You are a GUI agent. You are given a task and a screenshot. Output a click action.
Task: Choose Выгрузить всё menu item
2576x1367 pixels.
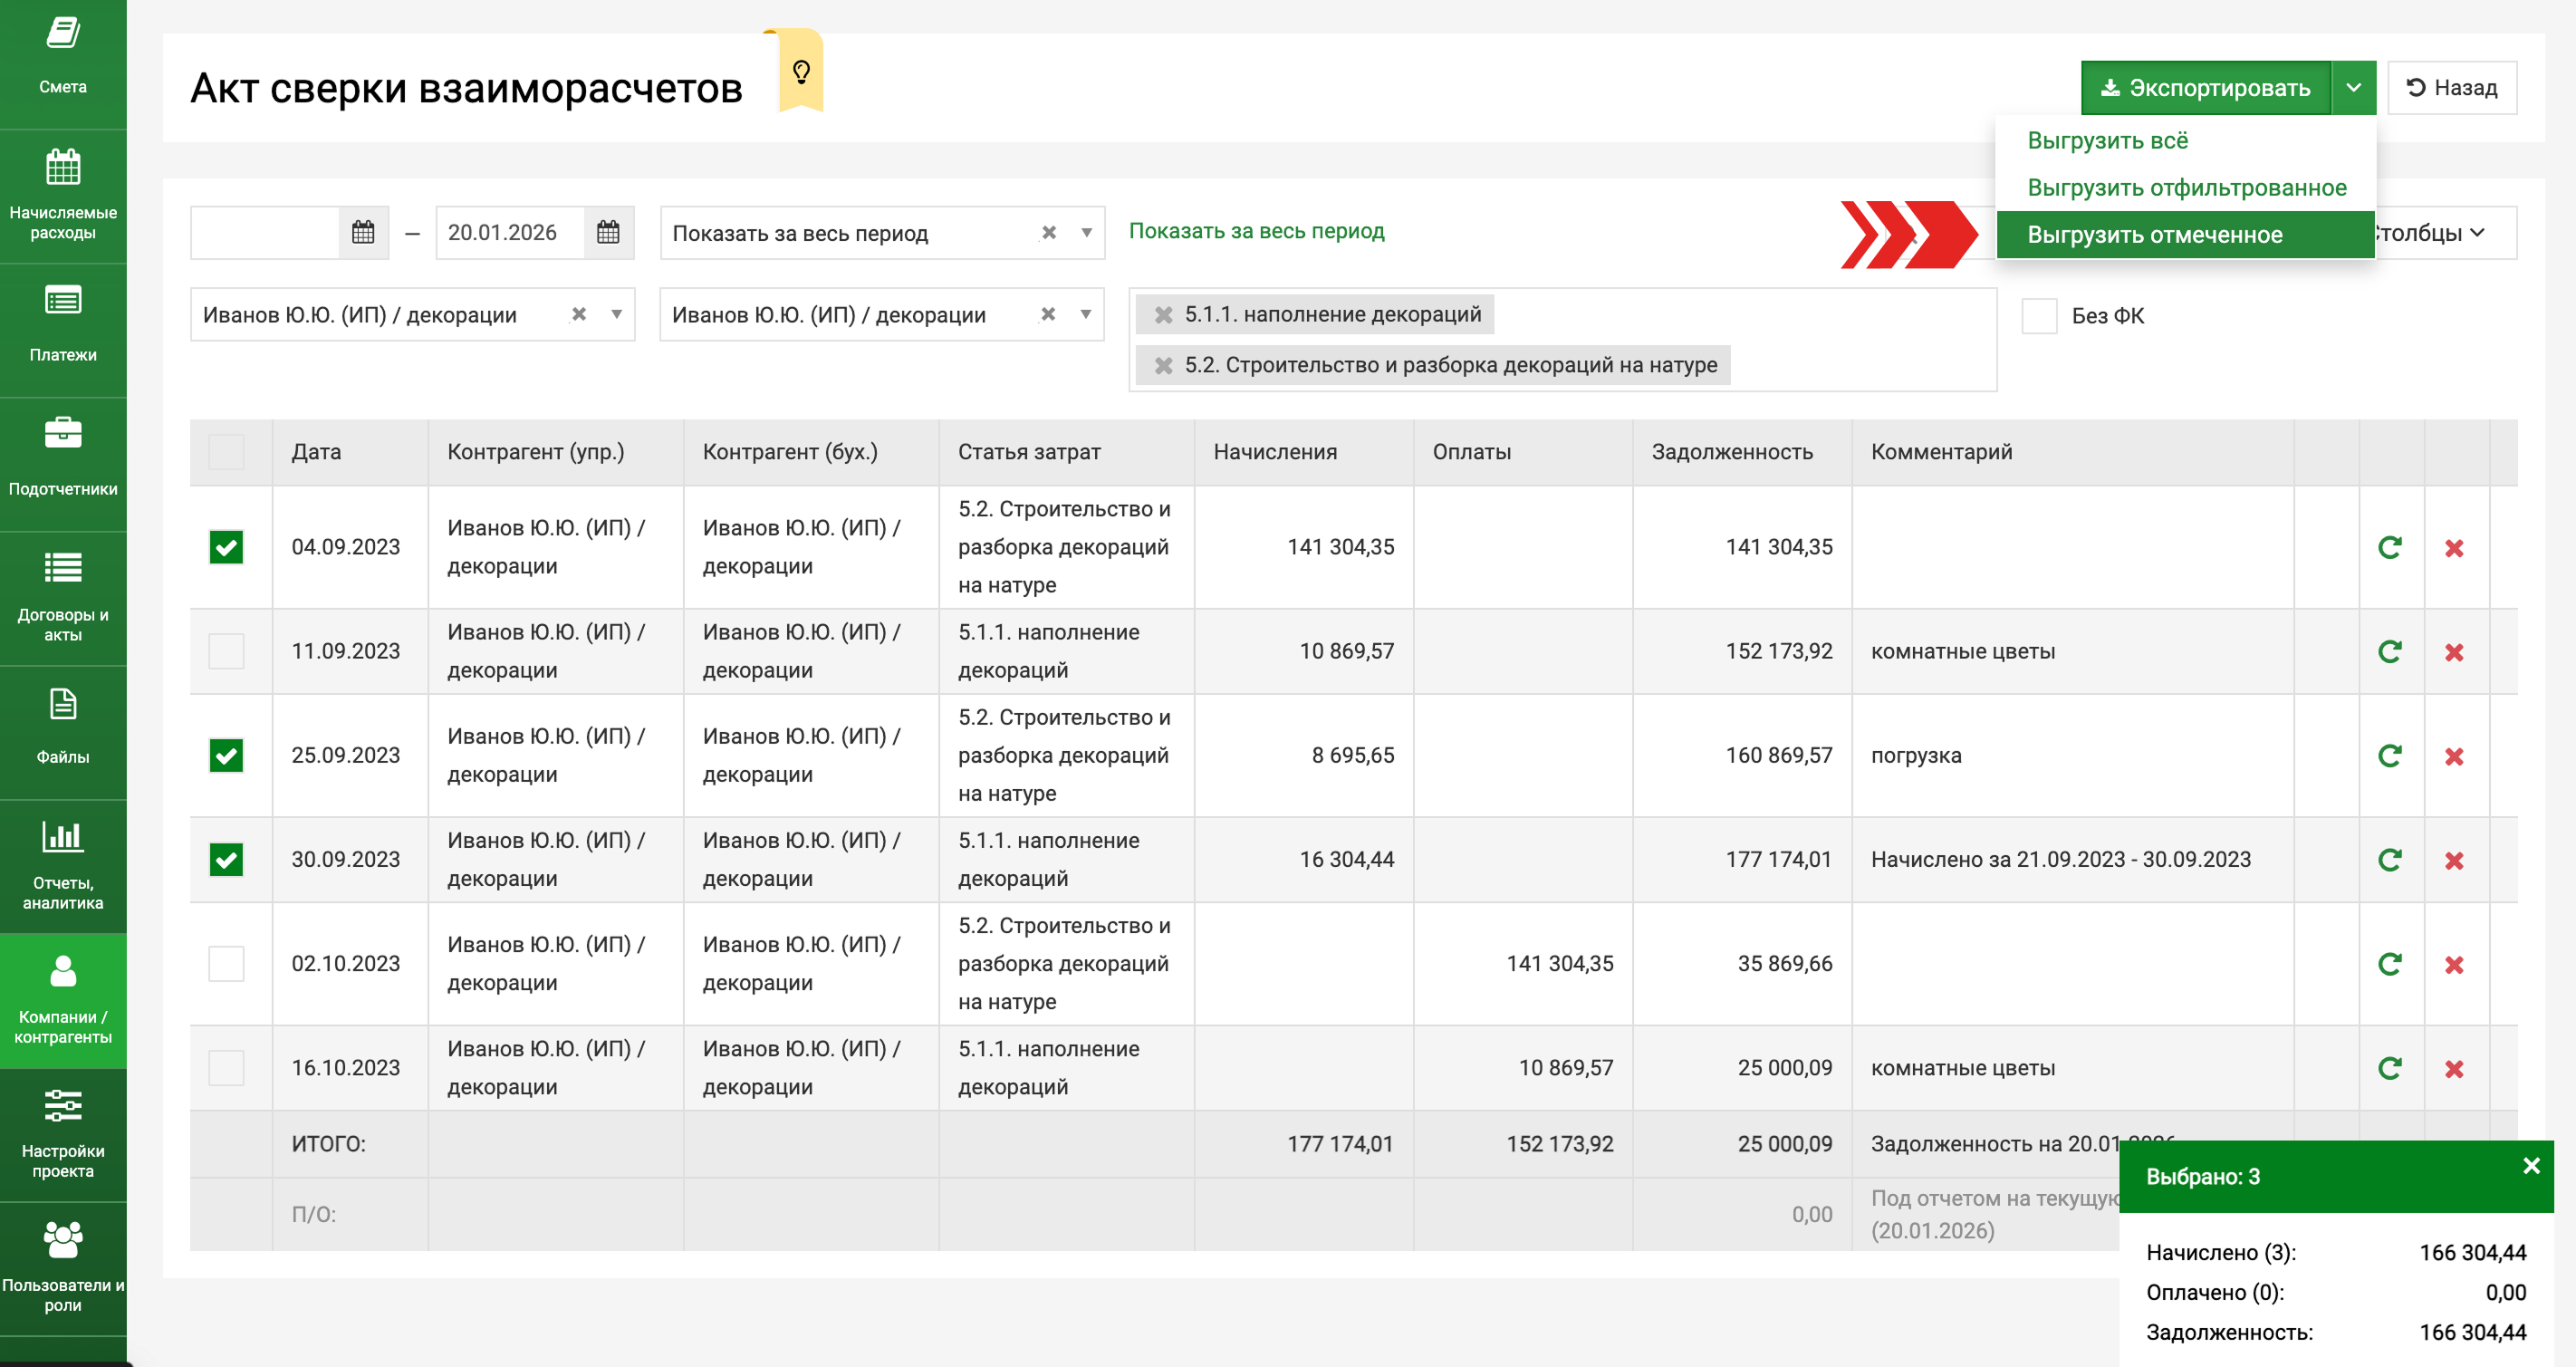point(2107,141)
